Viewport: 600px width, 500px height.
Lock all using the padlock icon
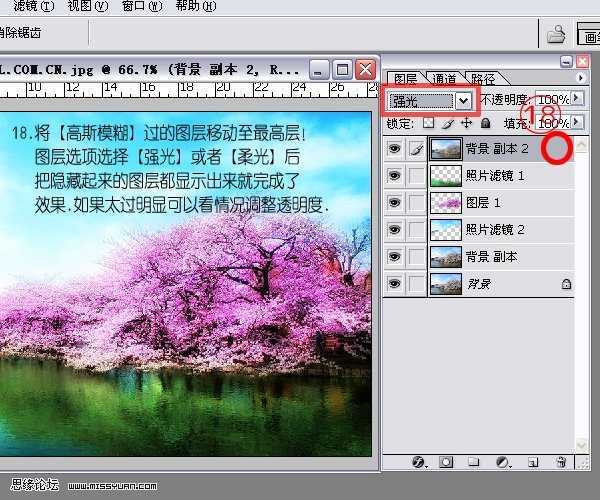[x=485, y=123]
